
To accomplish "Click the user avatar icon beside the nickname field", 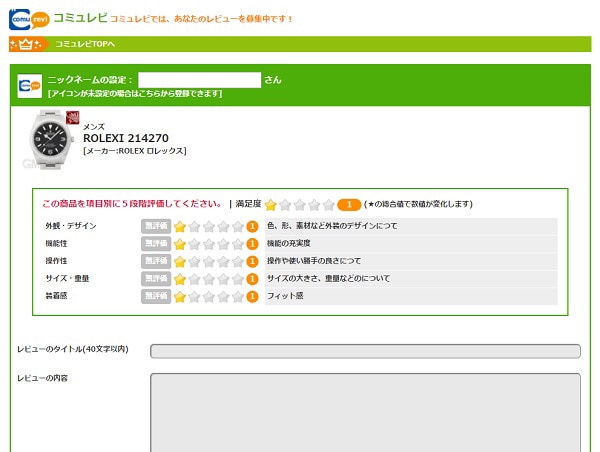I will [x=30, y=86].
